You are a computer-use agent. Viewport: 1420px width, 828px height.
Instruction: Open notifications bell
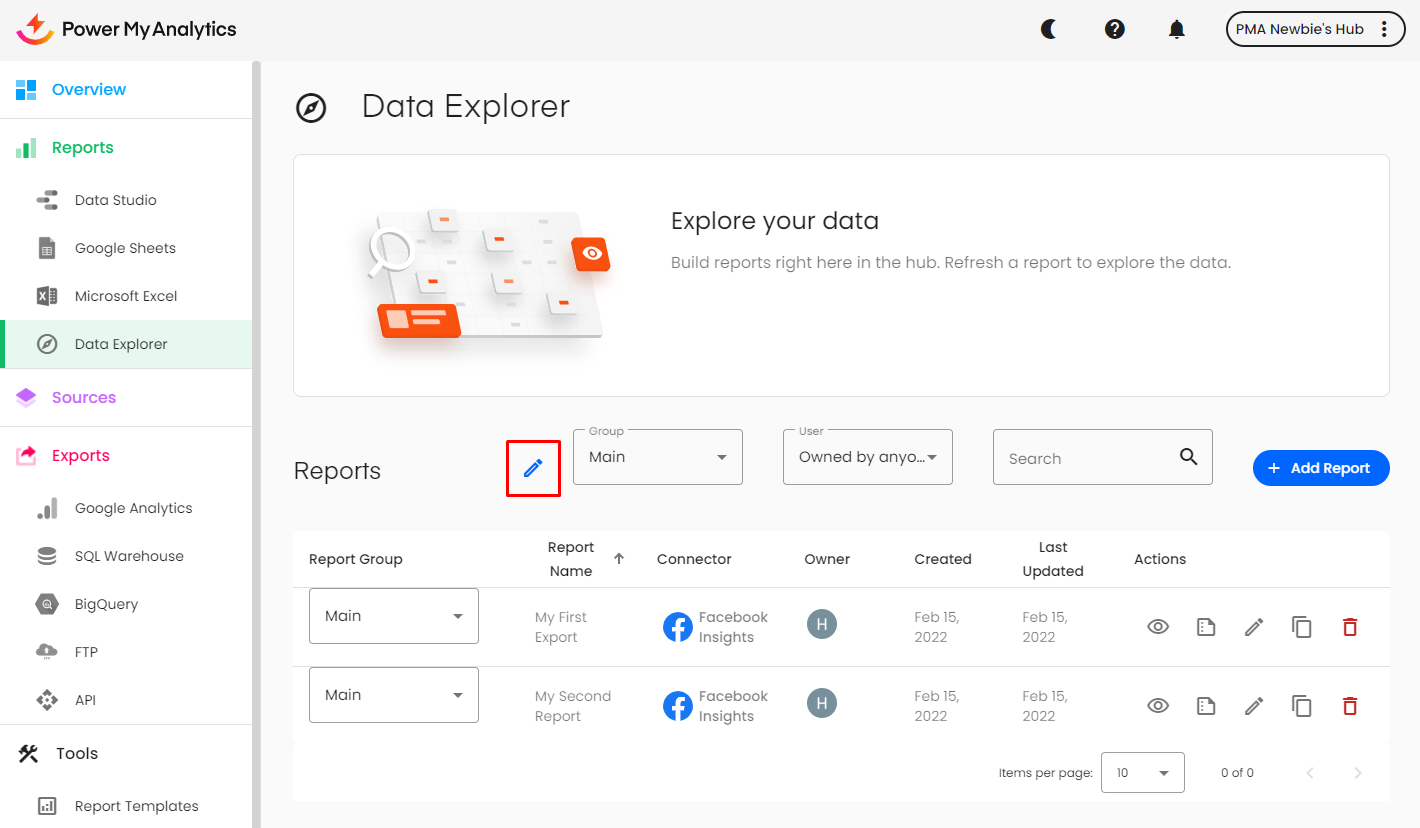pos(1177,29)
